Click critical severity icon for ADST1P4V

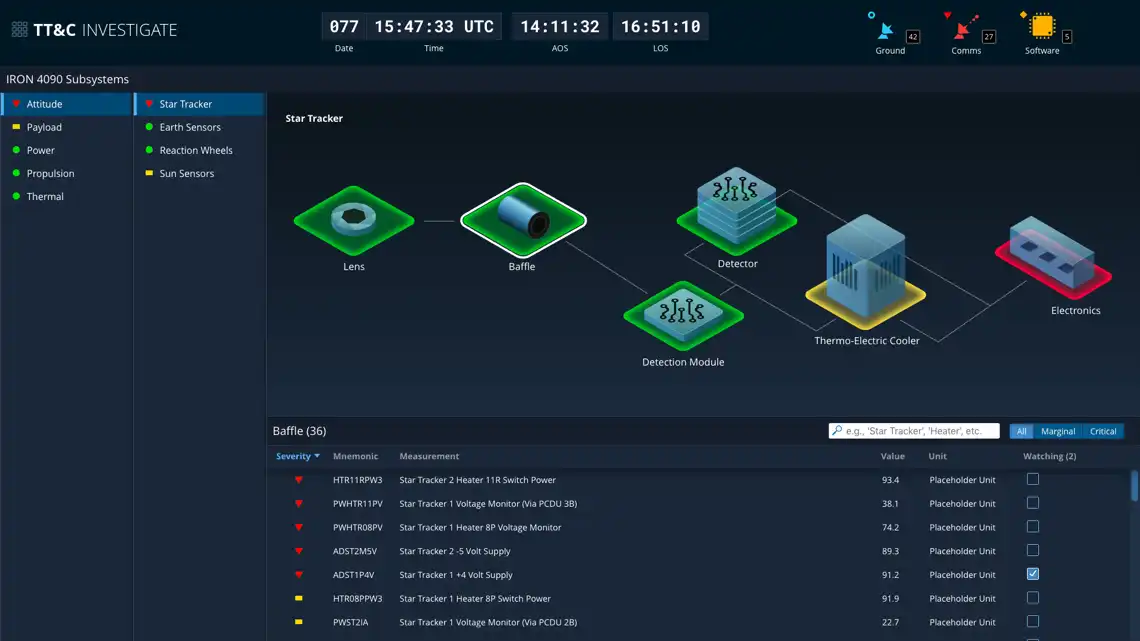tap(299, 574)
